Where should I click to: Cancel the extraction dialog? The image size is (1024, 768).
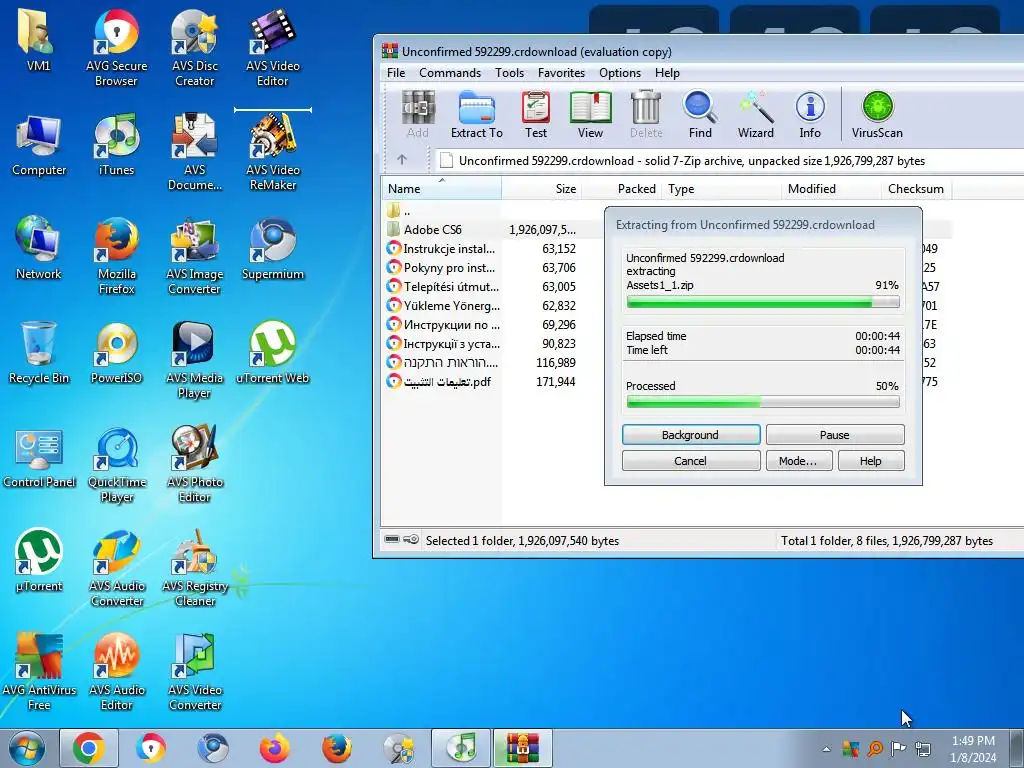pyautogui.click(x=691, y=460)
